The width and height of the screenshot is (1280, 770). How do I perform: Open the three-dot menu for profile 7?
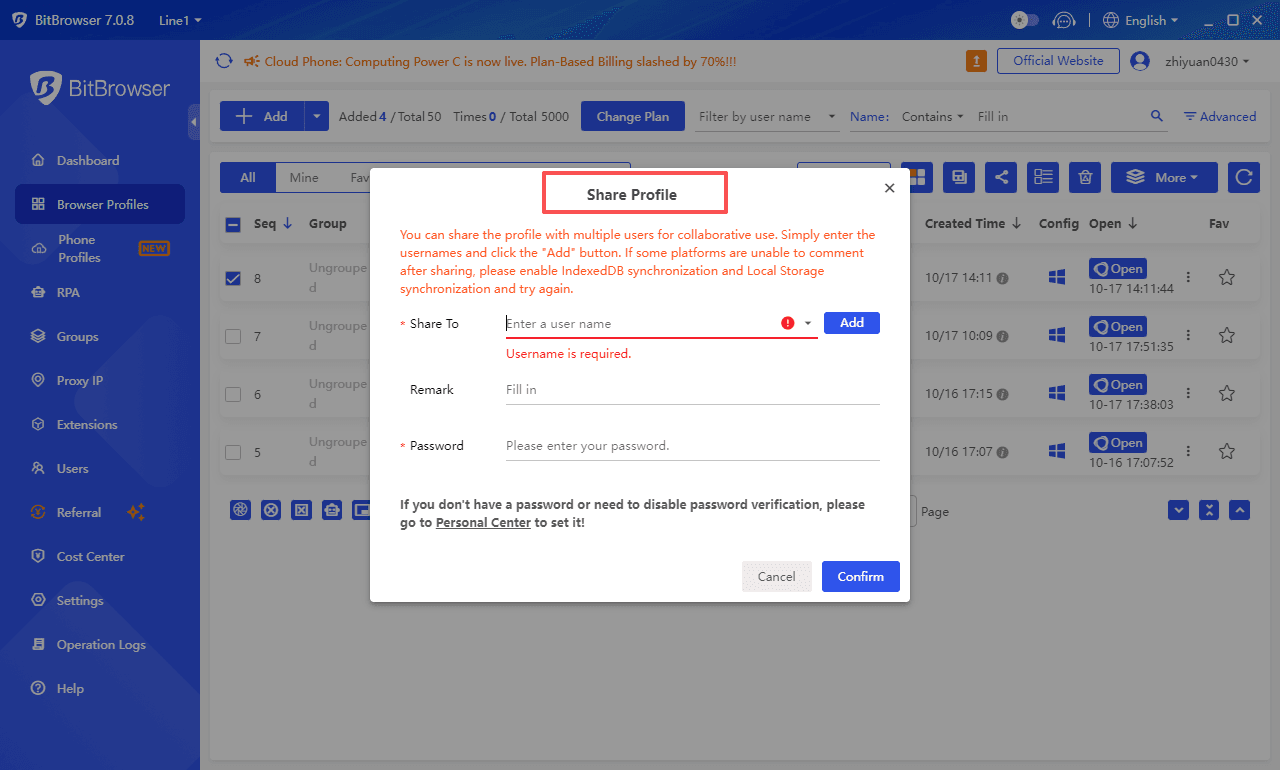[x=1188, y=336]
